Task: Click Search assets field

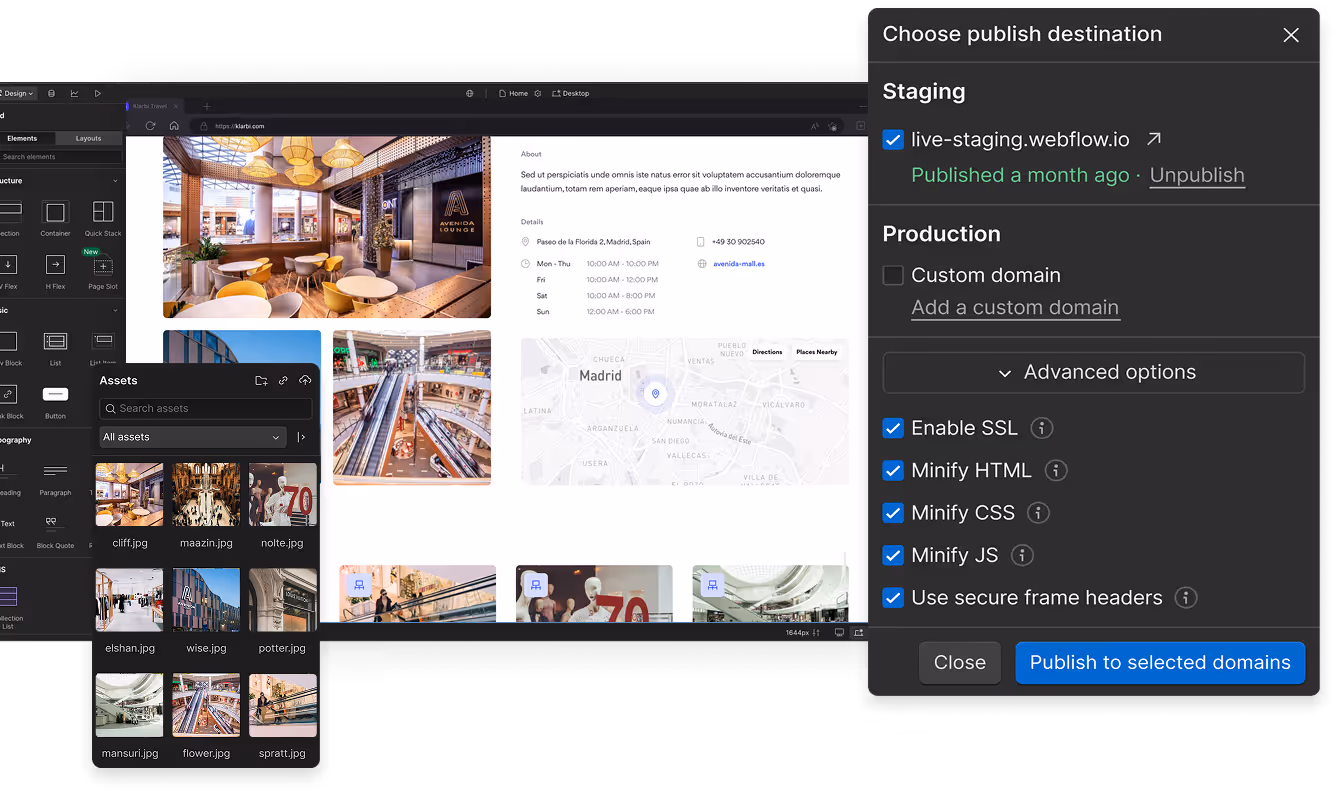Action: click(x=206, y=408)
